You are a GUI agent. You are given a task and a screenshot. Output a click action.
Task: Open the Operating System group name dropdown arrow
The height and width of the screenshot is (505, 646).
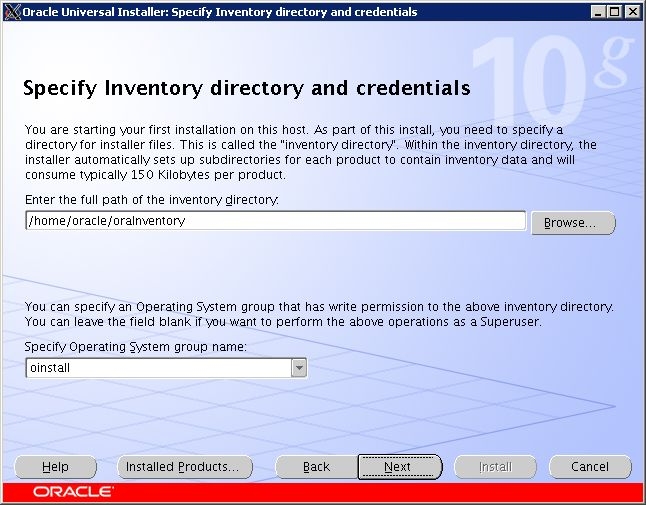coord(298,368)
